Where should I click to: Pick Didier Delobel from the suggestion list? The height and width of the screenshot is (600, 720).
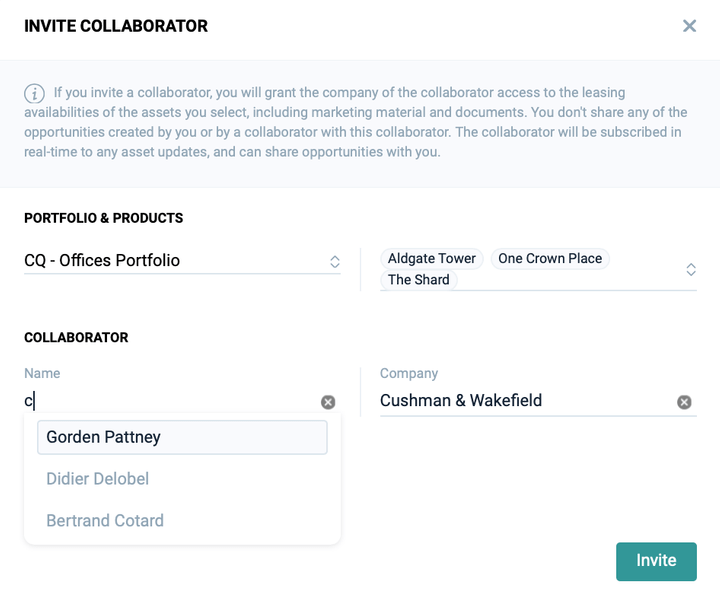98,479
